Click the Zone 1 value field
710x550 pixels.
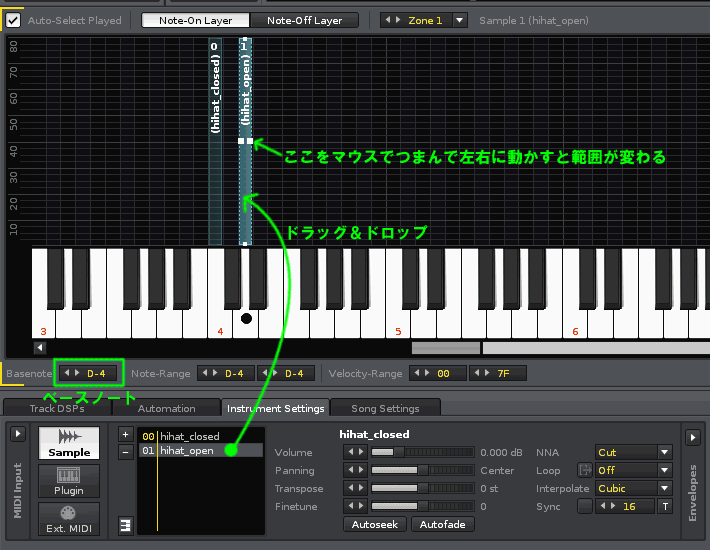(x=425, y=20)
